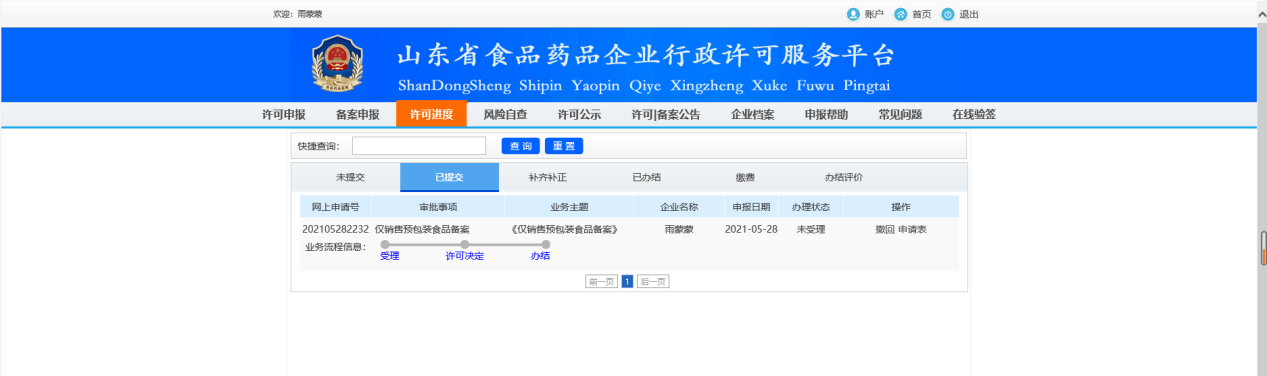1267x376 pixels.
Task: Switch to the 办结评价 tab
Action: click(843, 177)
